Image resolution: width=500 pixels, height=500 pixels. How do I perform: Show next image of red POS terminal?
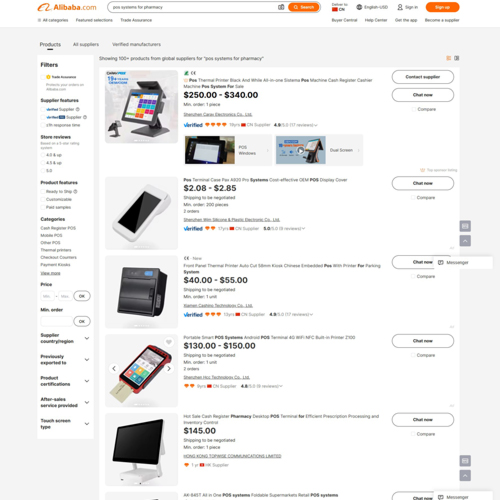[x=169, y=368]
